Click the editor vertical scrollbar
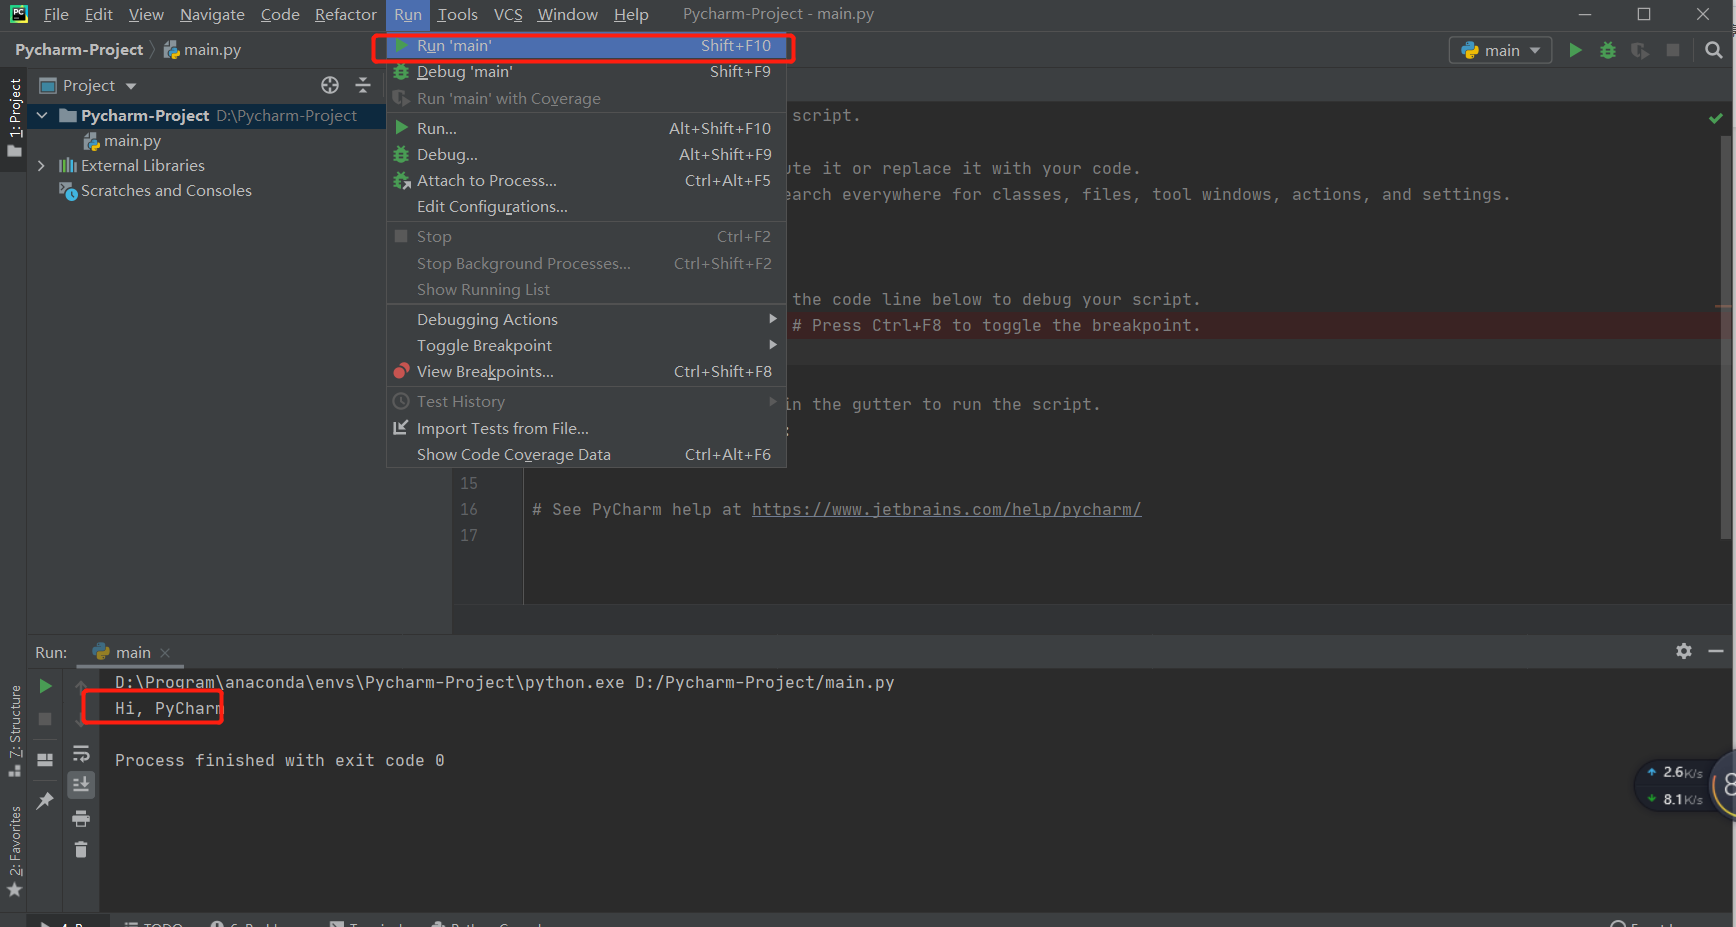The height and width of the screenshot is (927, 1736). click(1725, 340)
